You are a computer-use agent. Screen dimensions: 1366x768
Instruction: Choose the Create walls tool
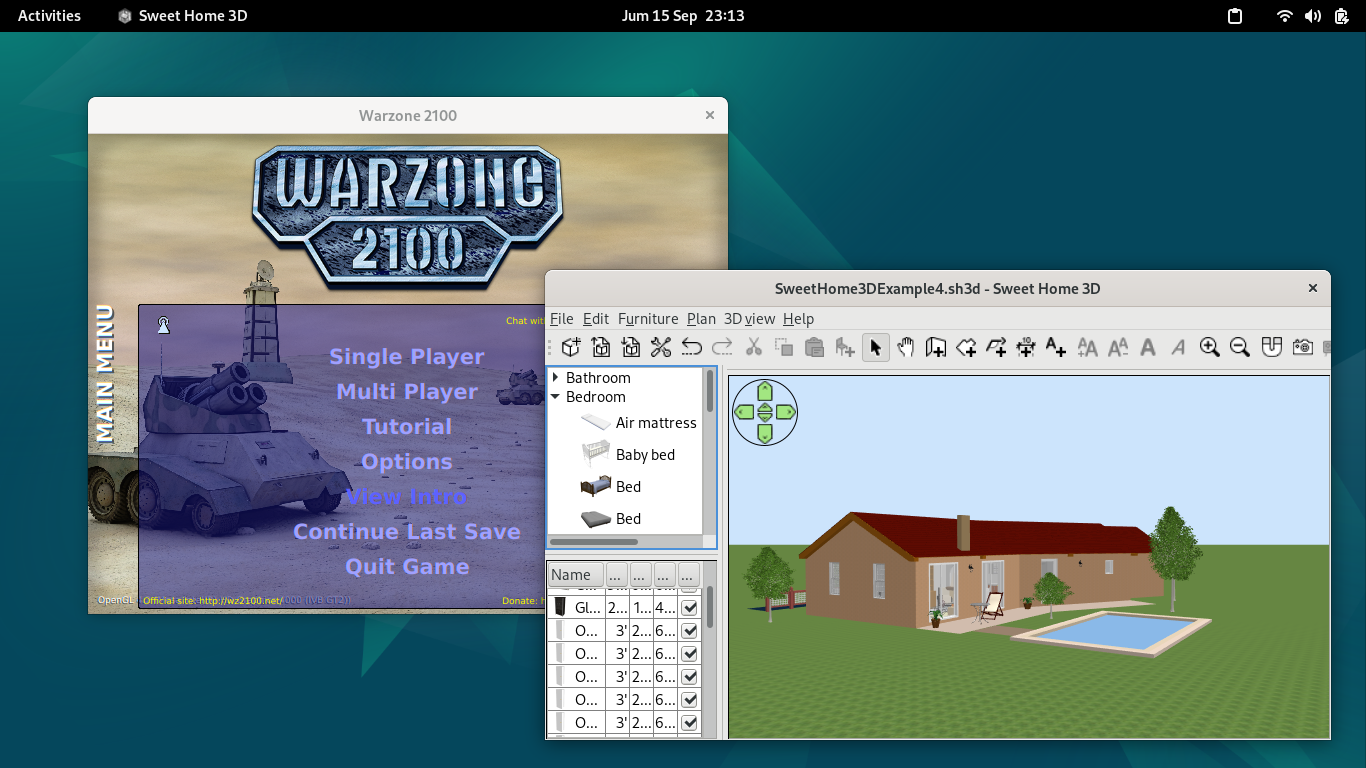click(936, 347)
